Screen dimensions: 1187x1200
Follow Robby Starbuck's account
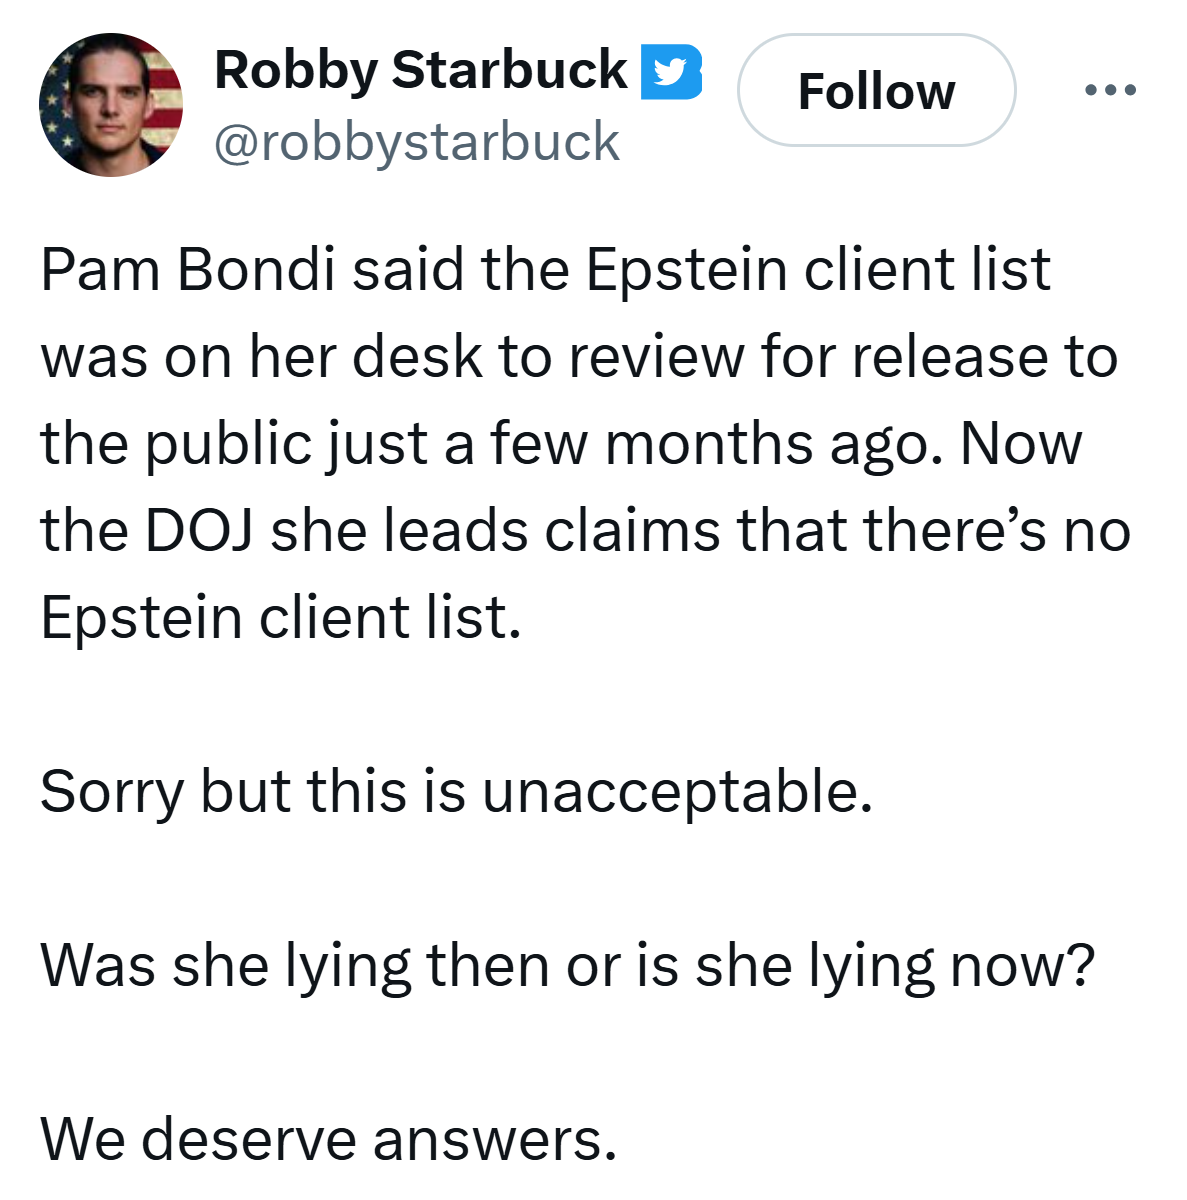point(877,91)
